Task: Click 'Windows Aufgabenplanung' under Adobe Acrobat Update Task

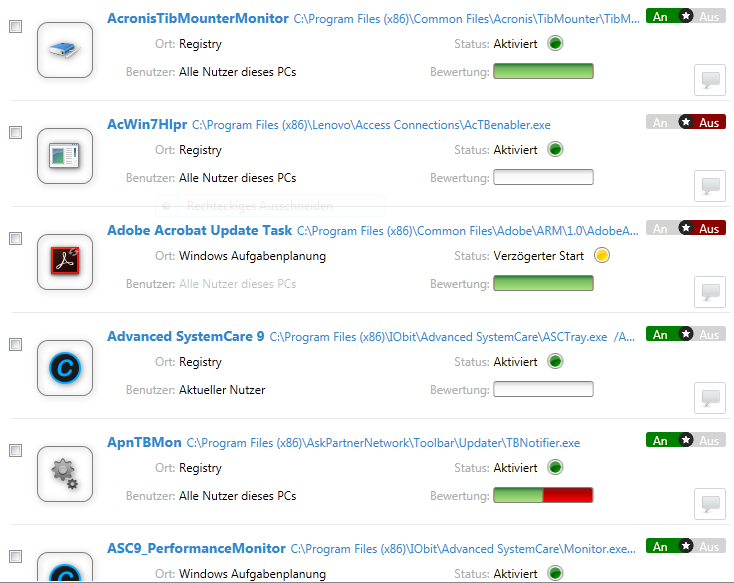Action: [x=252, y=256]
